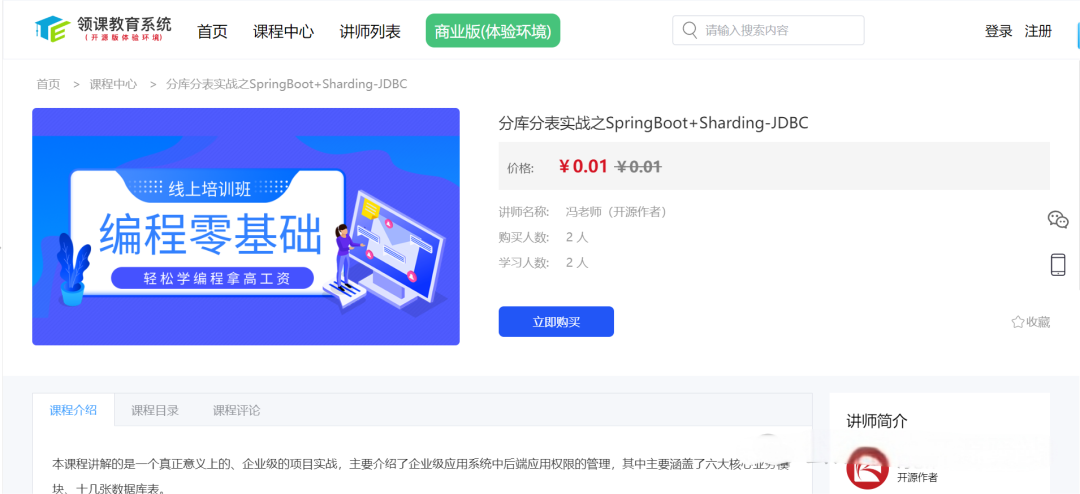
Task: Click the search magnifier icon
Action: (689, 30)
